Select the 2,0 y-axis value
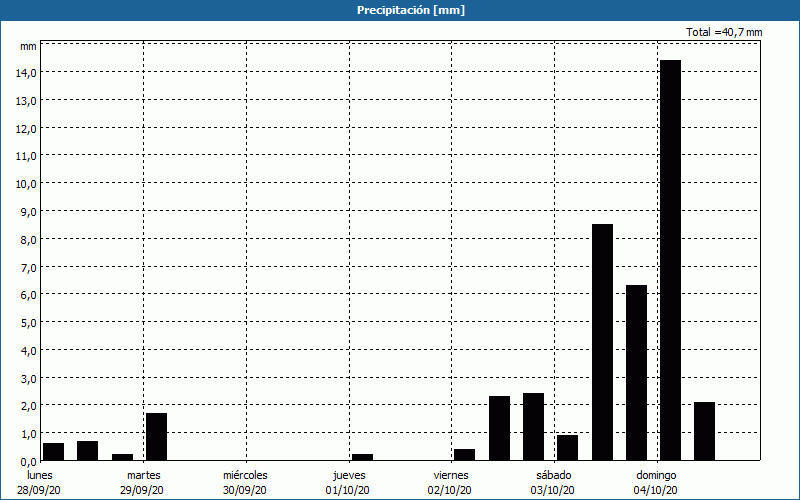 coord(28,407)
